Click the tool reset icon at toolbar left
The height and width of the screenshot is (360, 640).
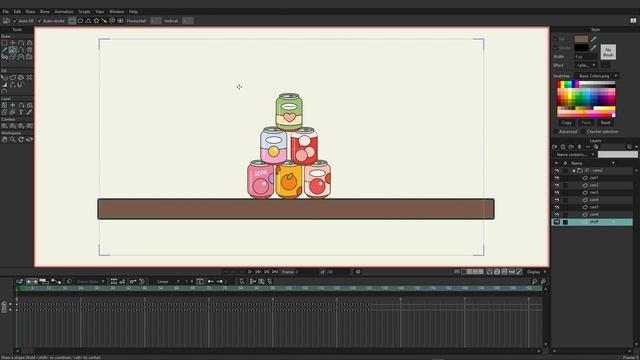click(x=6, y=20)
